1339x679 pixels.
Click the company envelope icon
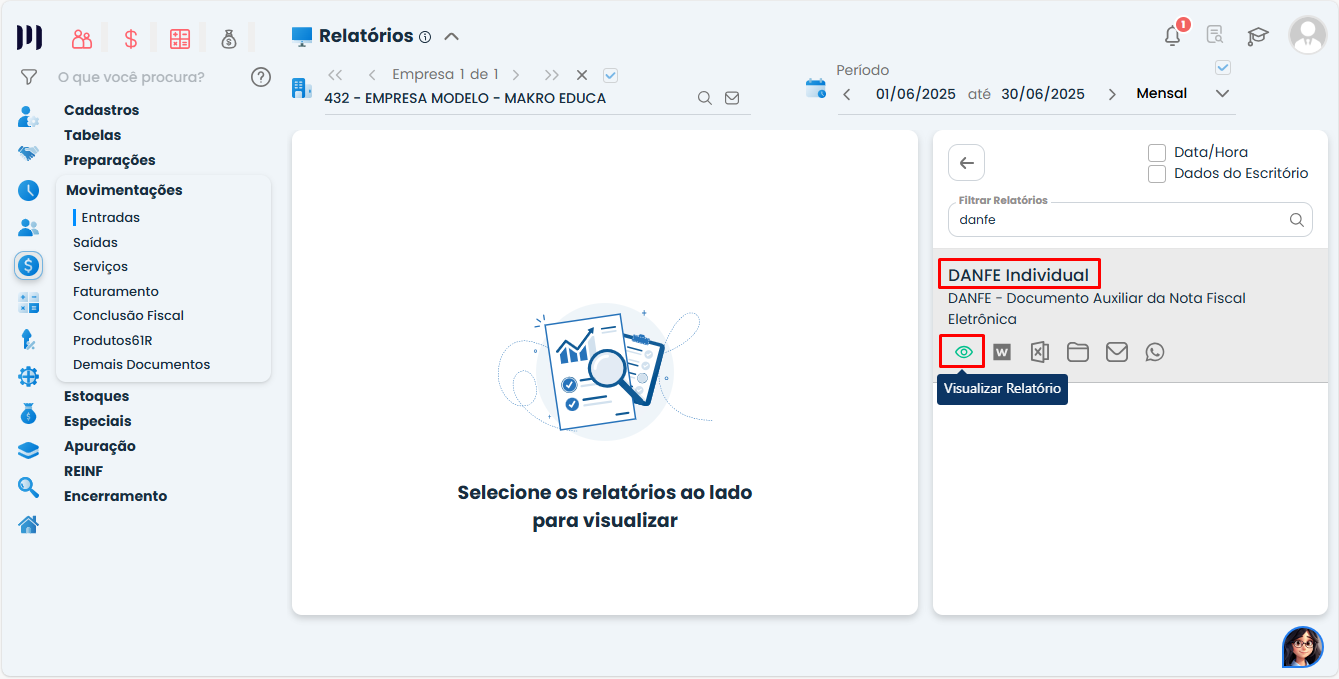click(732, 98)
